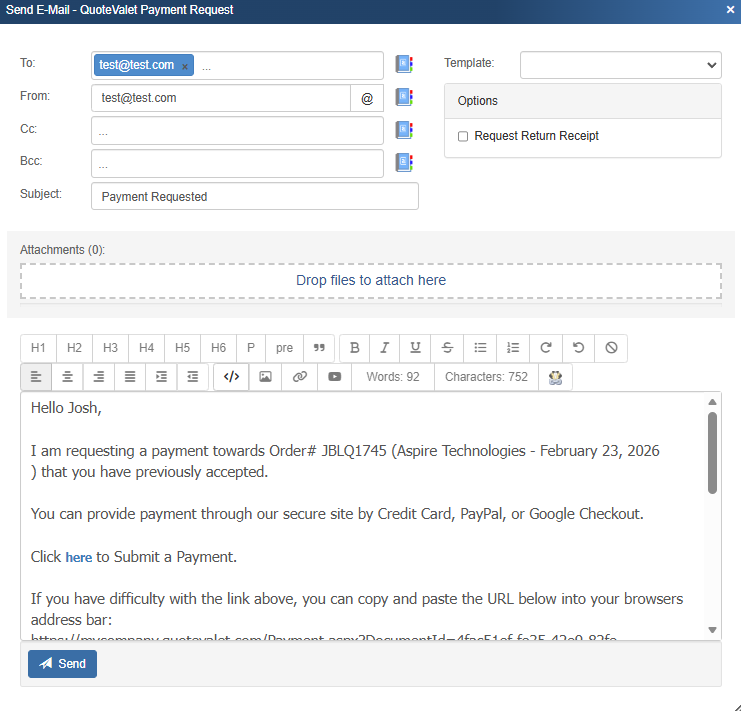Apply italic formatting in editor

click(x=385, y=348)
